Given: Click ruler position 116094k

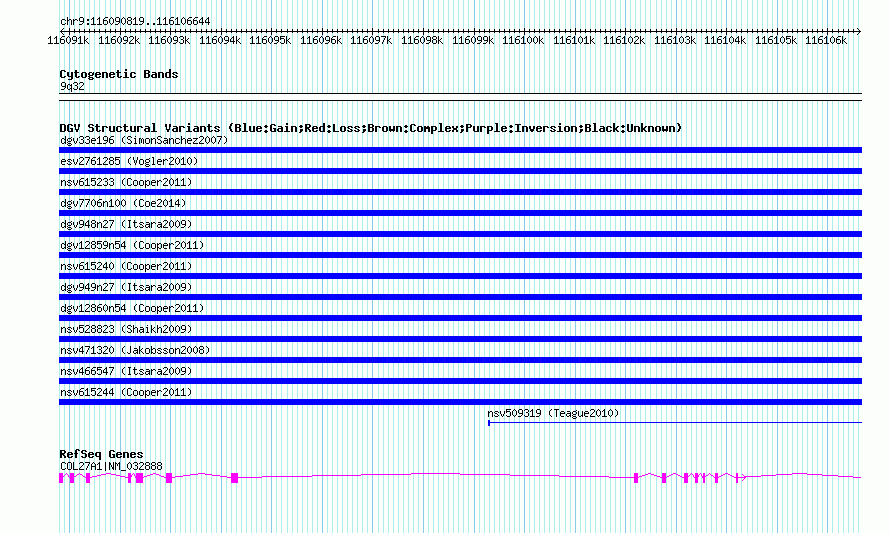Looking at the screenshot, I should coord(220,40).
